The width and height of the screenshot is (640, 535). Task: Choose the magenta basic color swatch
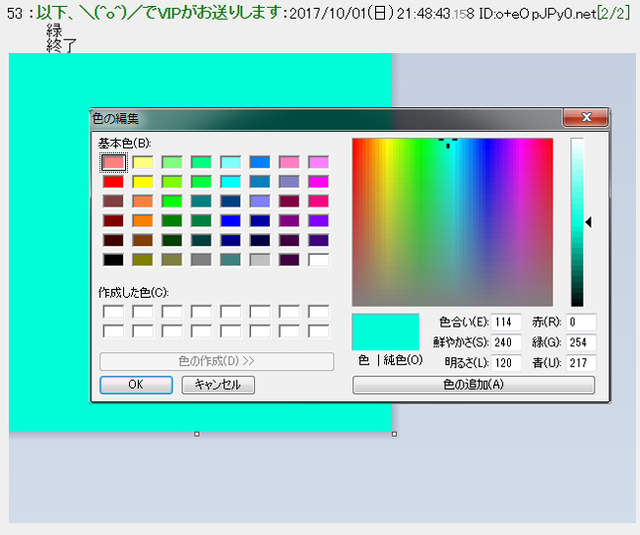point(318,181)
